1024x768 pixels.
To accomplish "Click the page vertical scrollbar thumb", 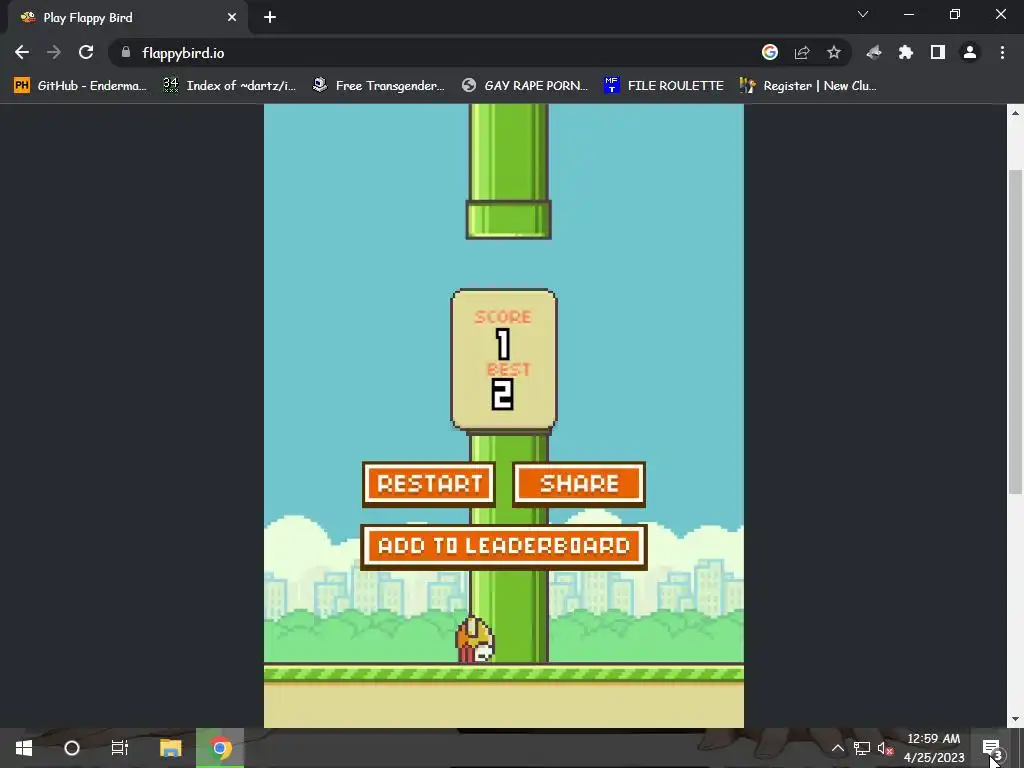I will pos(1015,331).
